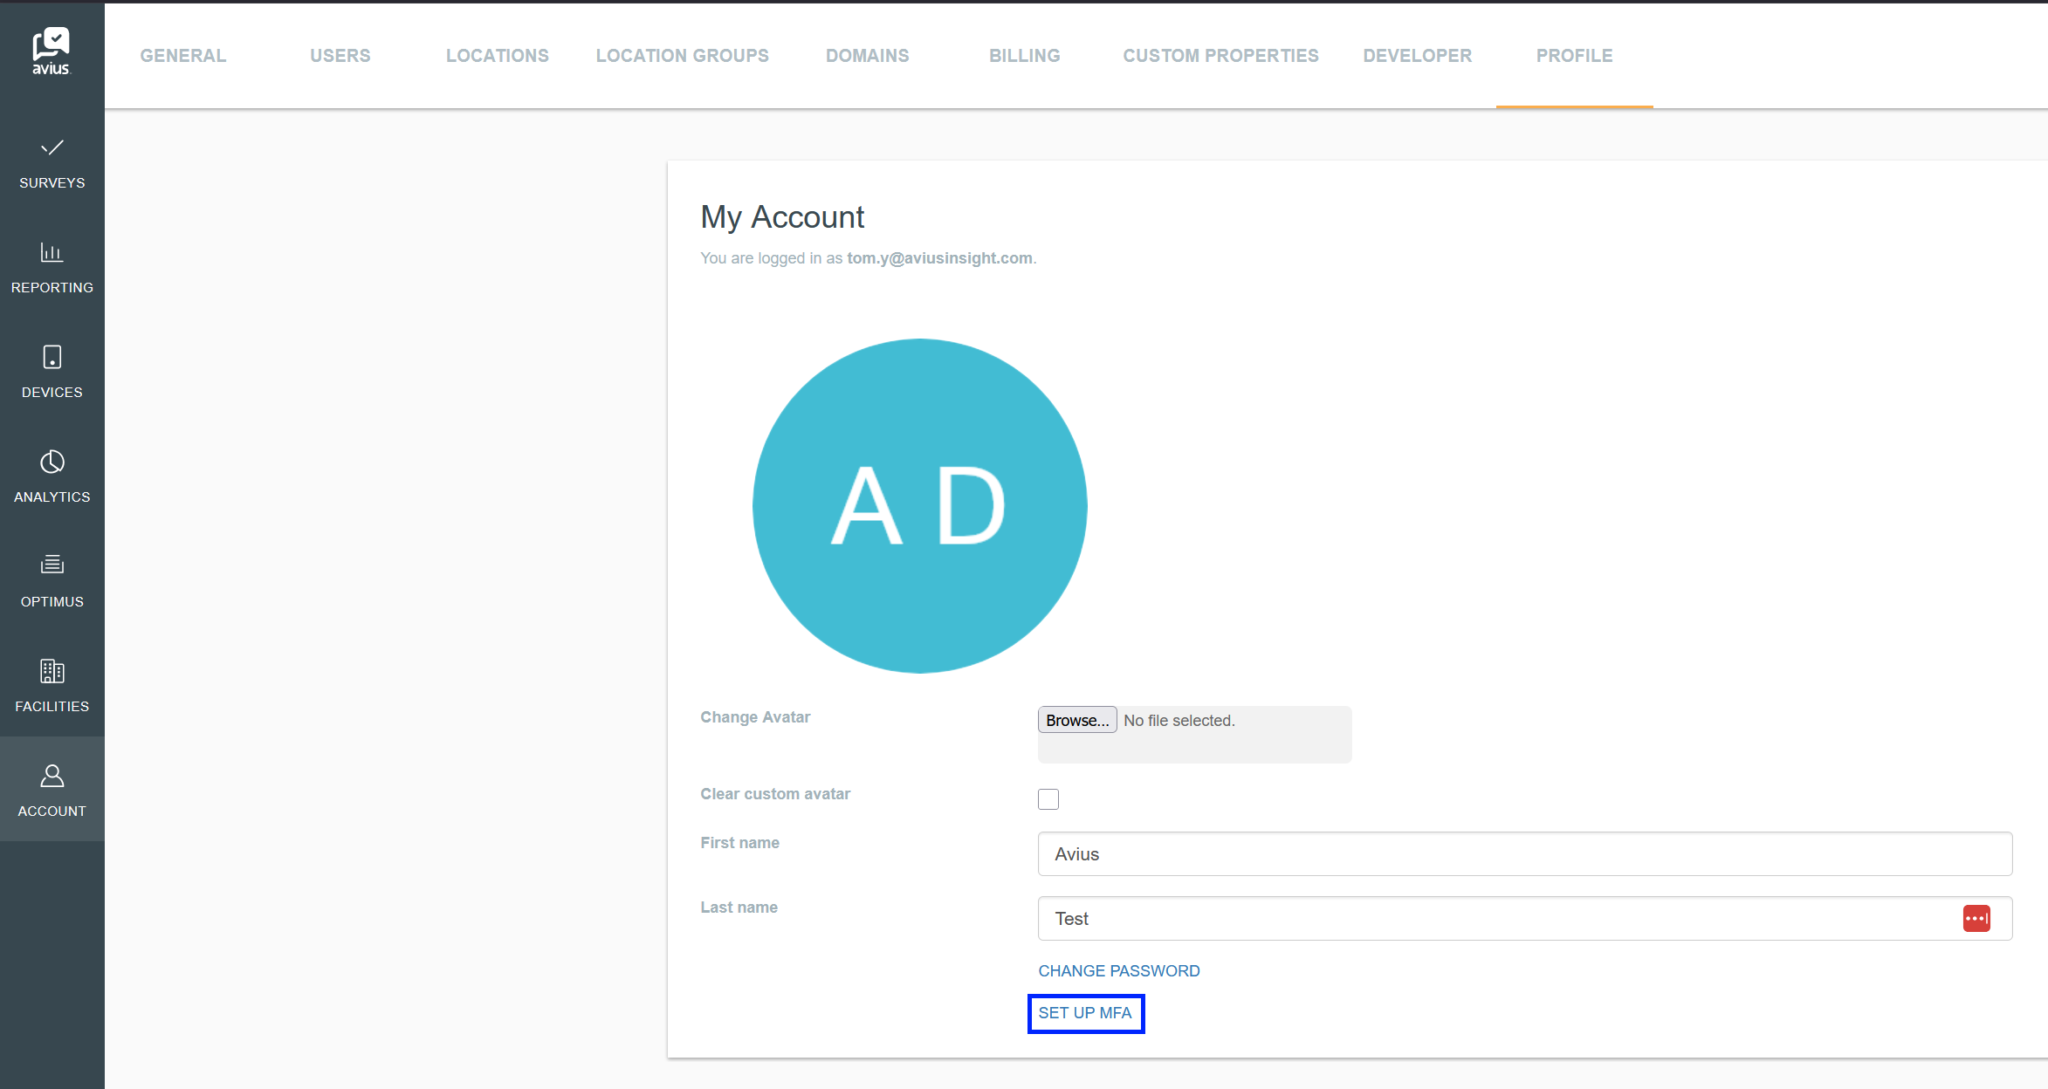Open the Users tab

(x=340, y=55)
